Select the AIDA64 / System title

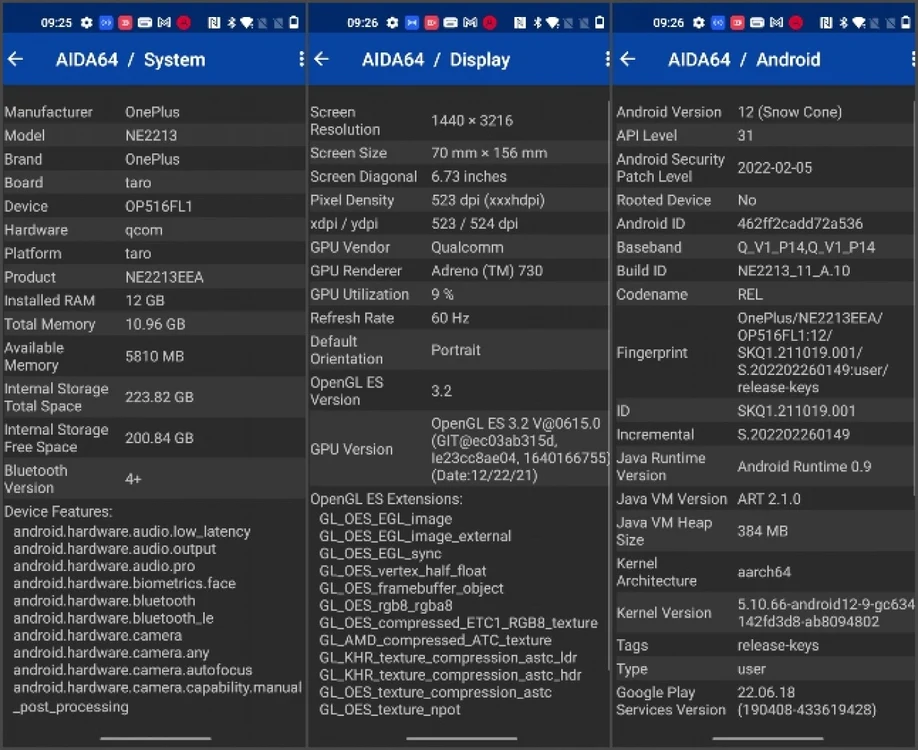(131, 60)
